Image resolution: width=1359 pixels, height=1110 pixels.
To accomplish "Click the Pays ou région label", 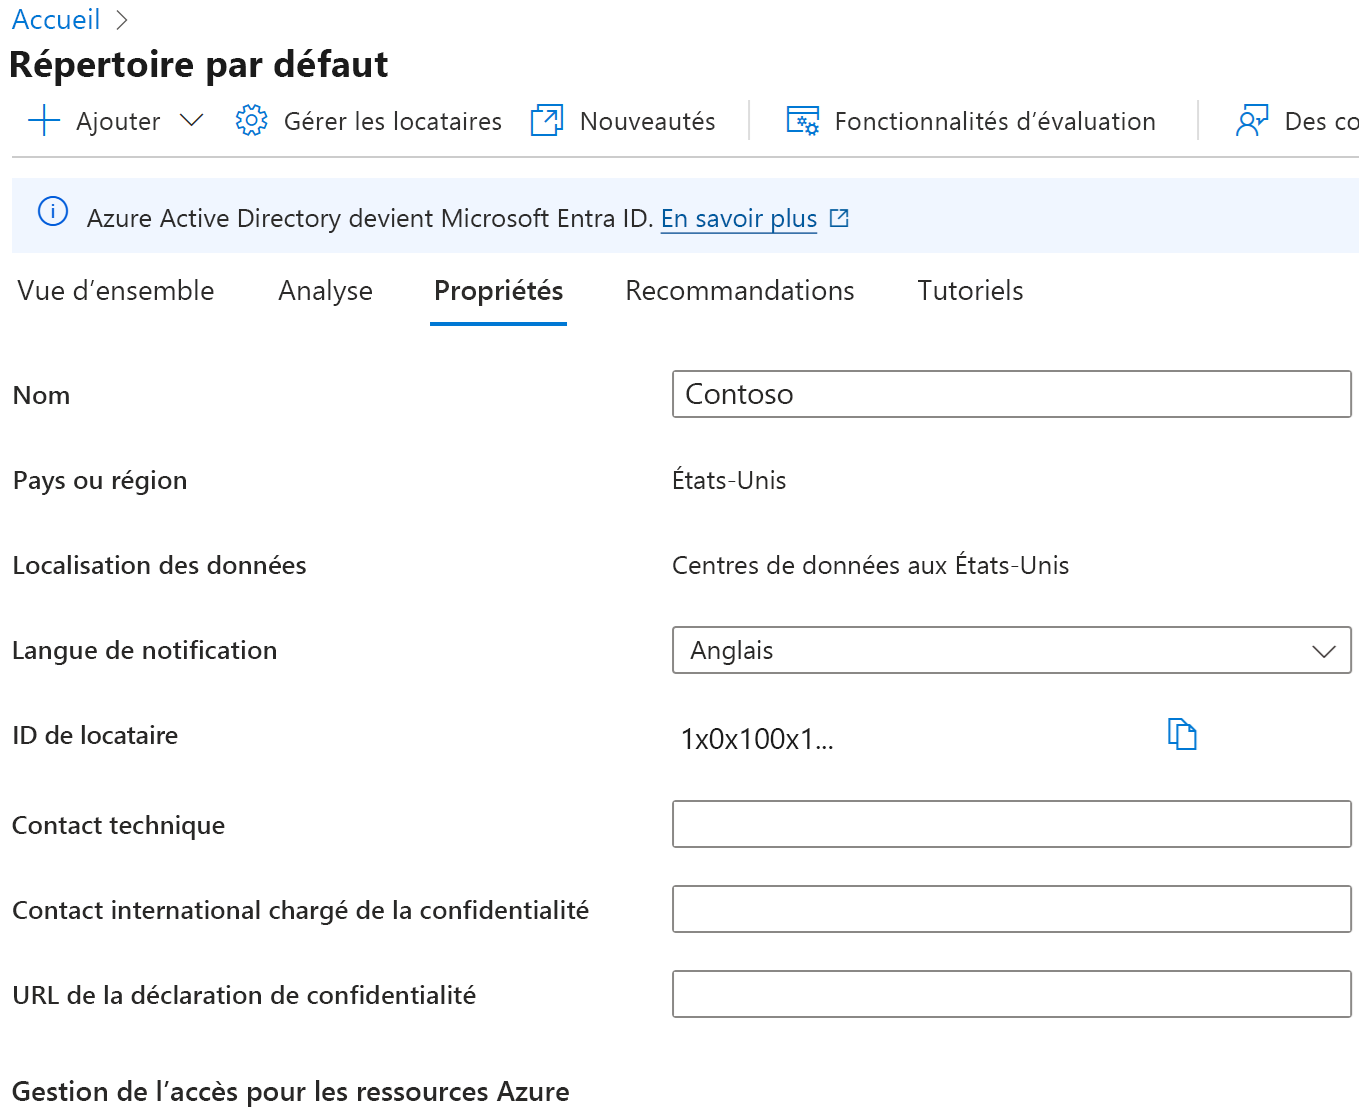I will [100, 480].
